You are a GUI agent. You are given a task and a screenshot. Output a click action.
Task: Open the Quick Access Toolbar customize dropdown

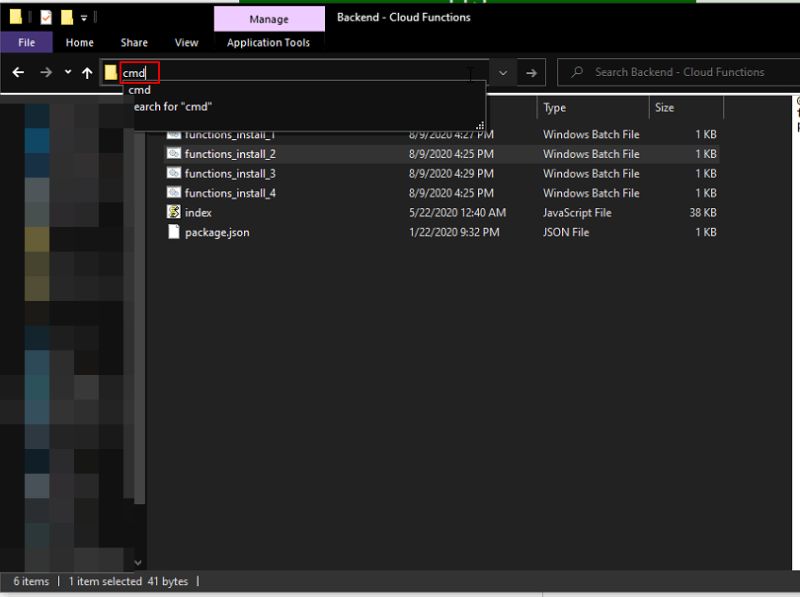coord(84,16)
